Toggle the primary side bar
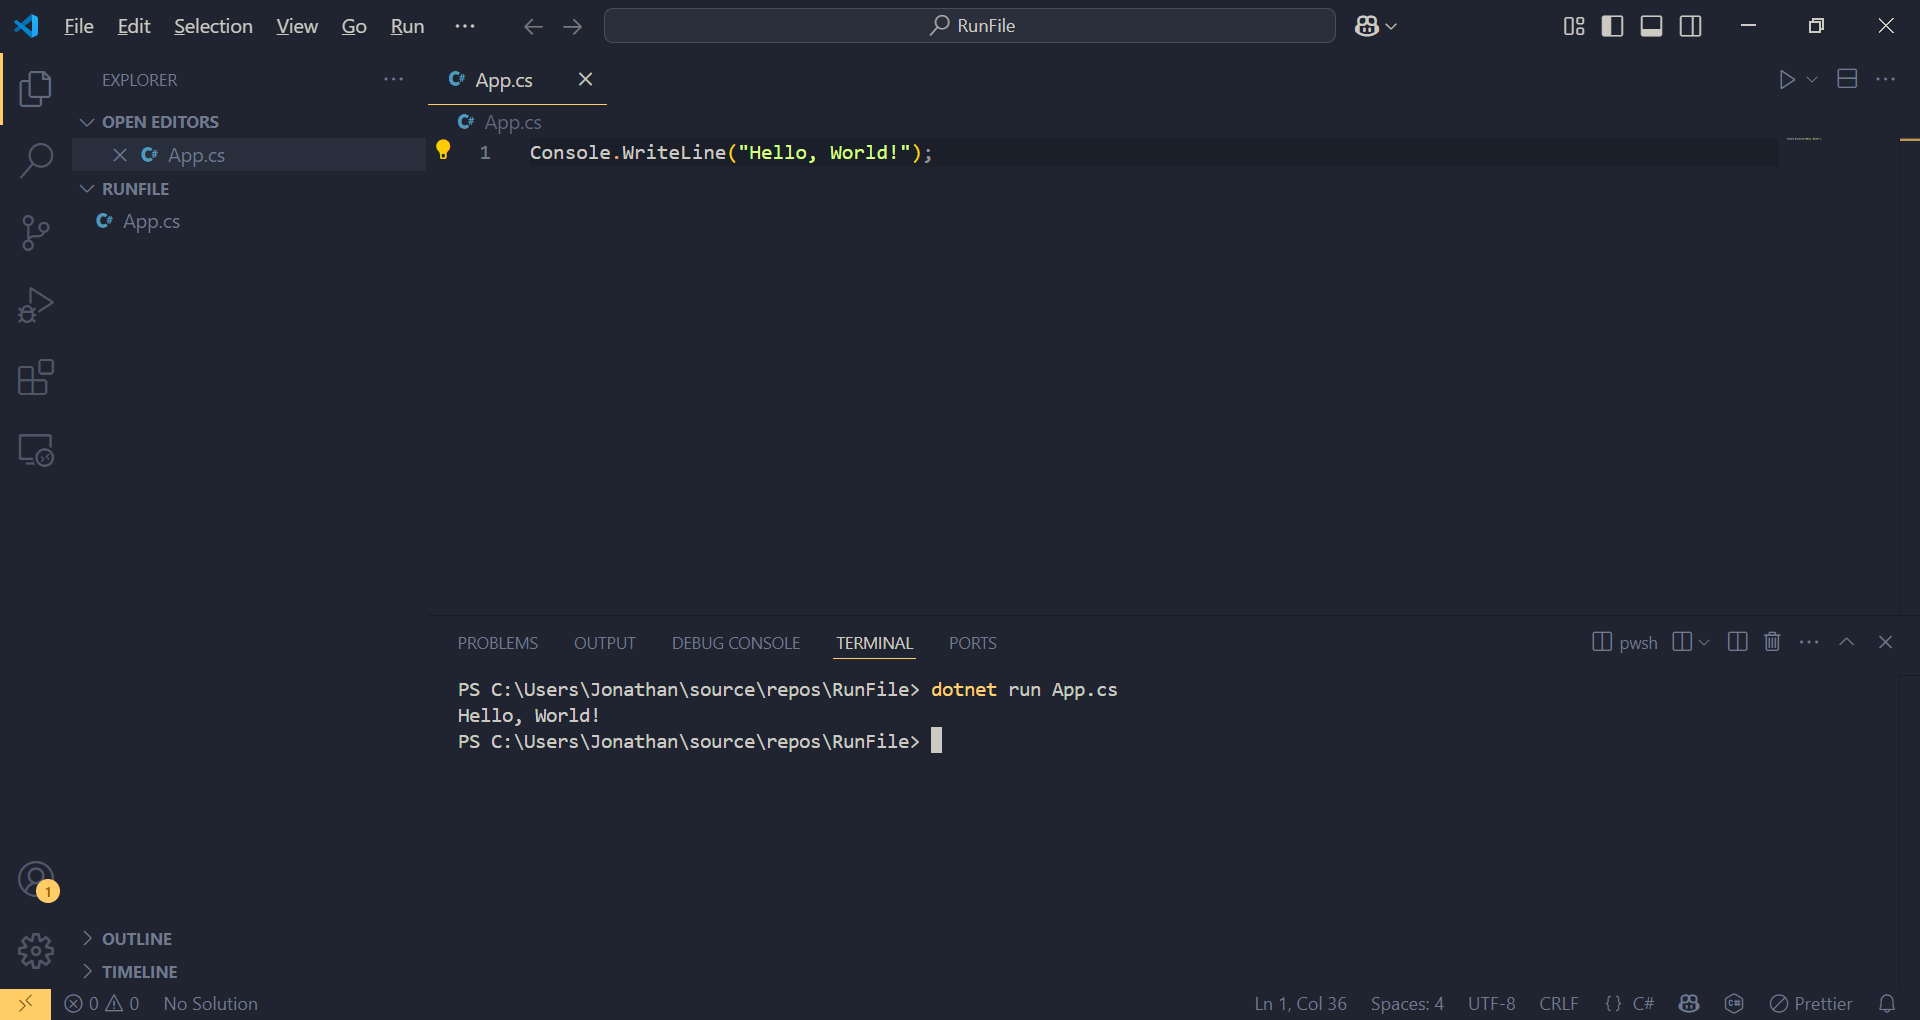1920x1020 pixels. pos(1612,26)
